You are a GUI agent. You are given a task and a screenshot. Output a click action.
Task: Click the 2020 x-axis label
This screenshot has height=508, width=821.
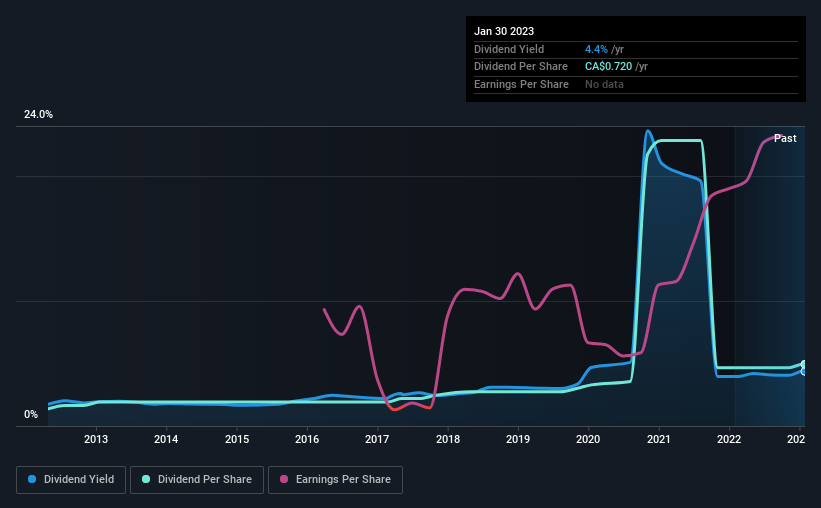(588, 439)
